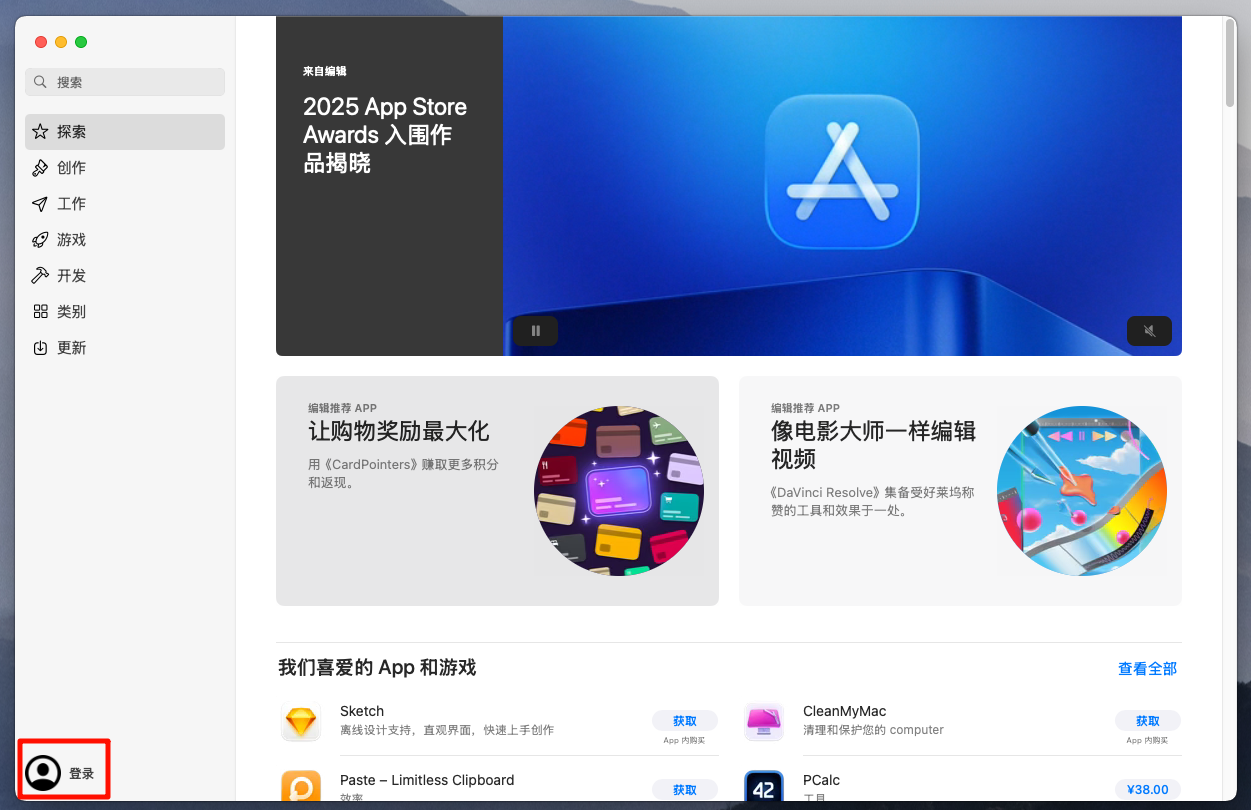The height and width of the screenshot is (810, 1251).
Task: Click the rocket icon next to 游戏
Action: [40, 240]
